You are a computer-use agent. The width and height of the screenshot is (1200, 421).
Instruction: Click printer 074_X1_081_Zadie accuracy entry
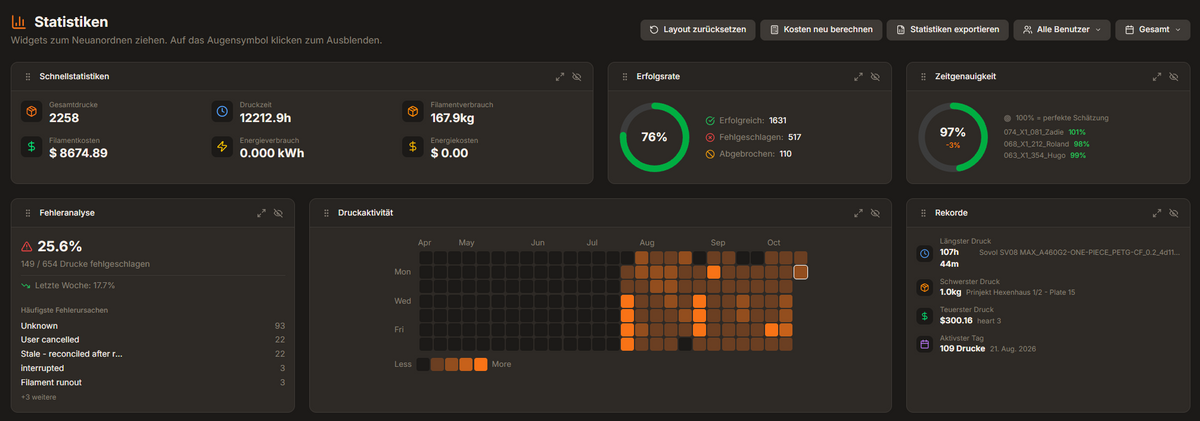pos(1044,131)
